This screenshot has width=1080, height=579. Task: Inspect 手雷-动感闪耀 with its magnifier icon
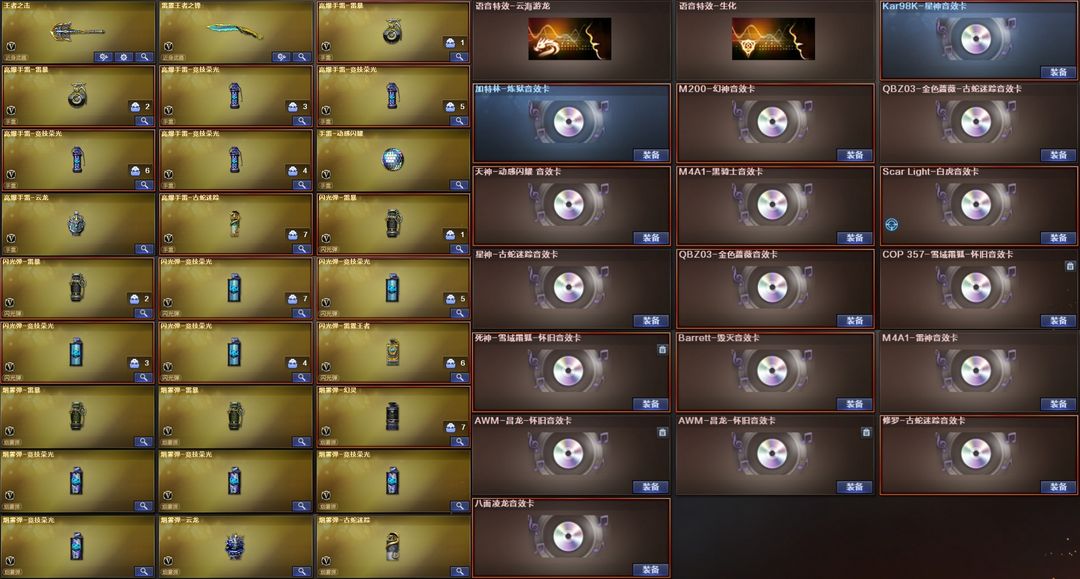click(459, 185)
